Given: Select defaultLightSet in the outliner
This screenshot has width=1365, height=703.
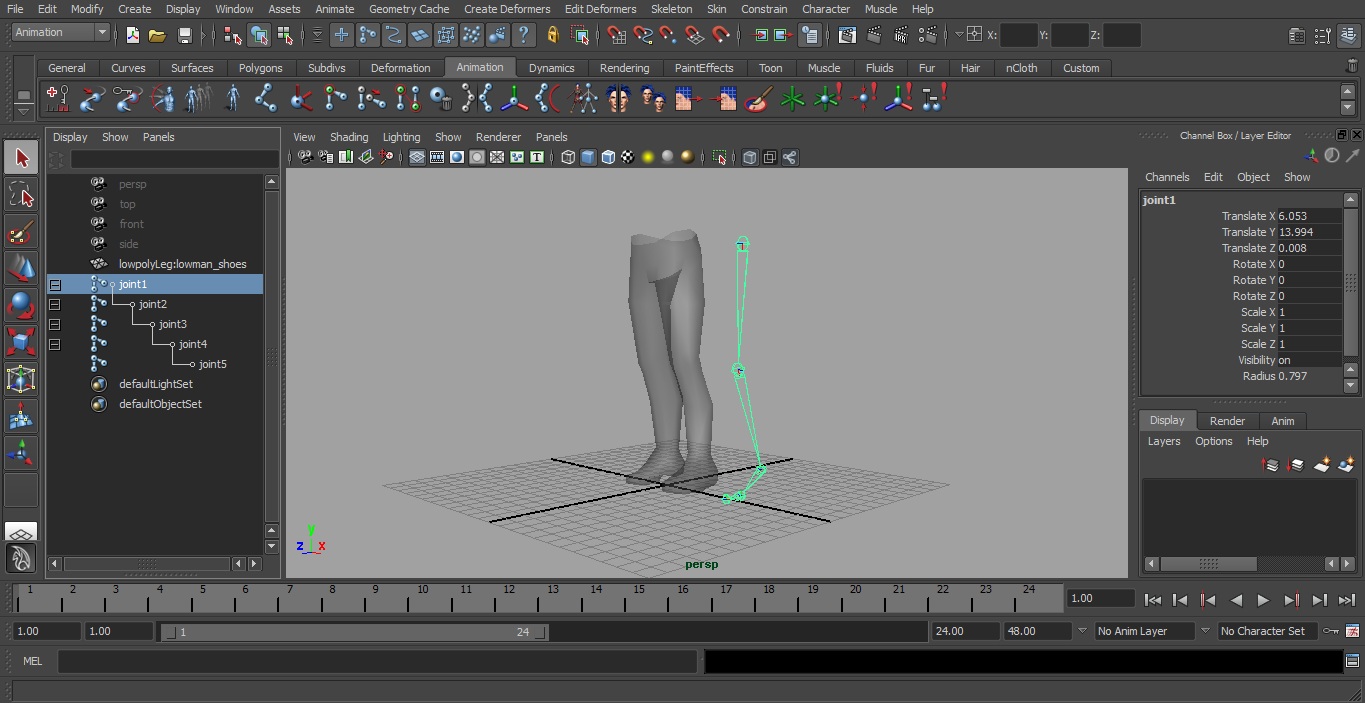Looking at the screenshot, I should (x=155, y=384).
